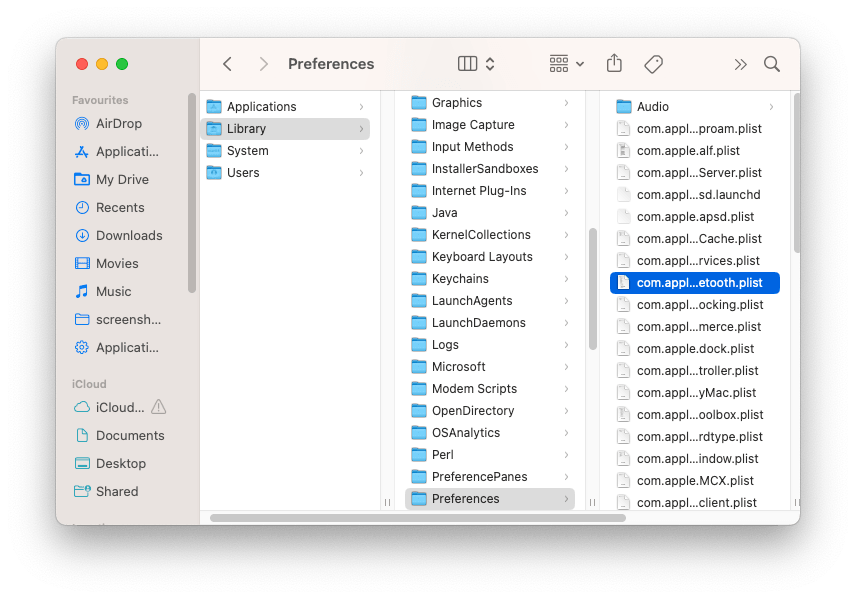Image resolution: width=856 pixels, height=599 pixels.
Task: Select Downloads in the sidebar
Action: click(x=128, y=236)
